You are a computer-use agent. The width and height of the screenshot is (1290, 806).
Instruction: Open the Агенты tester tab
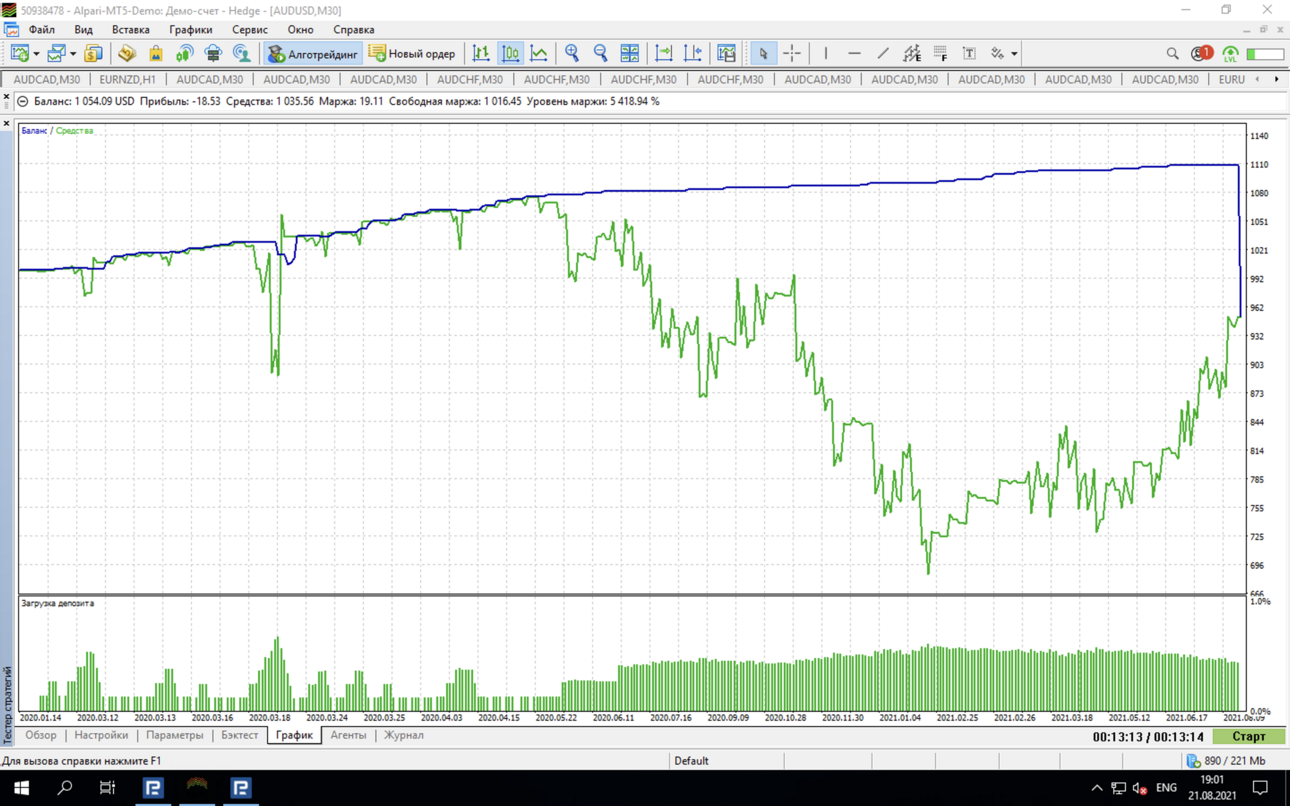click(x=348, y=735)
